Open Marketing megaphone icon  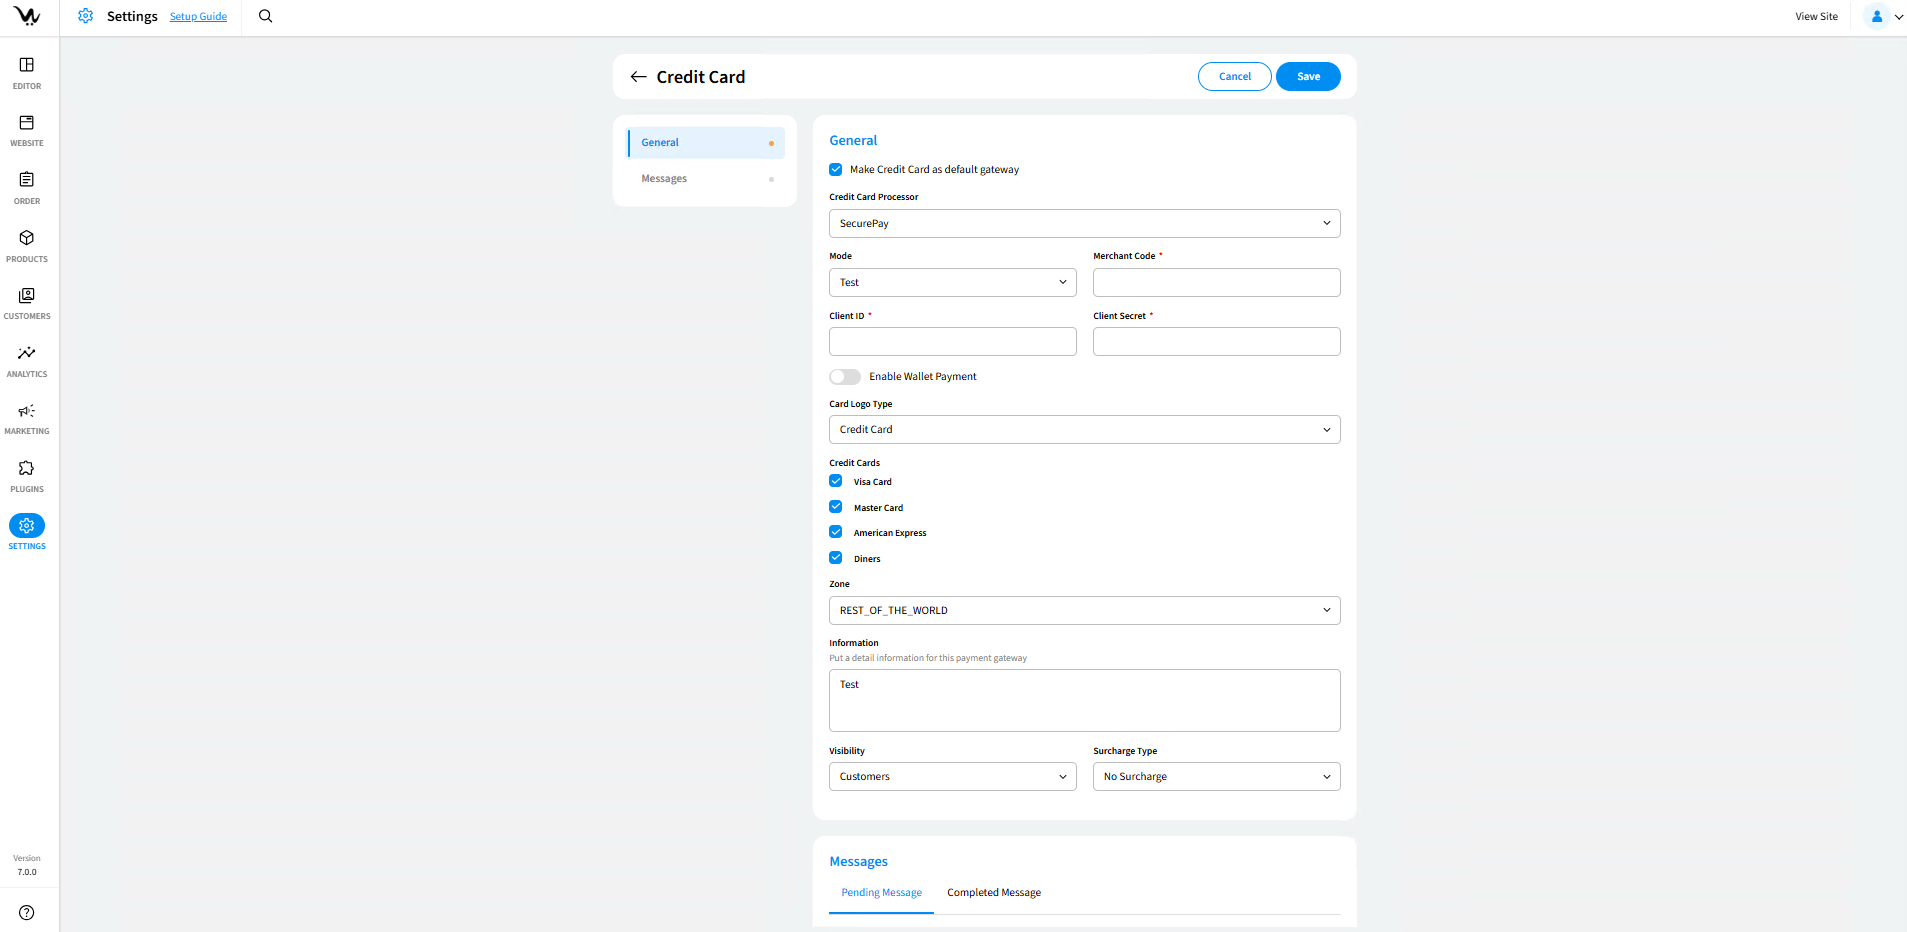[x=27, y=412]
